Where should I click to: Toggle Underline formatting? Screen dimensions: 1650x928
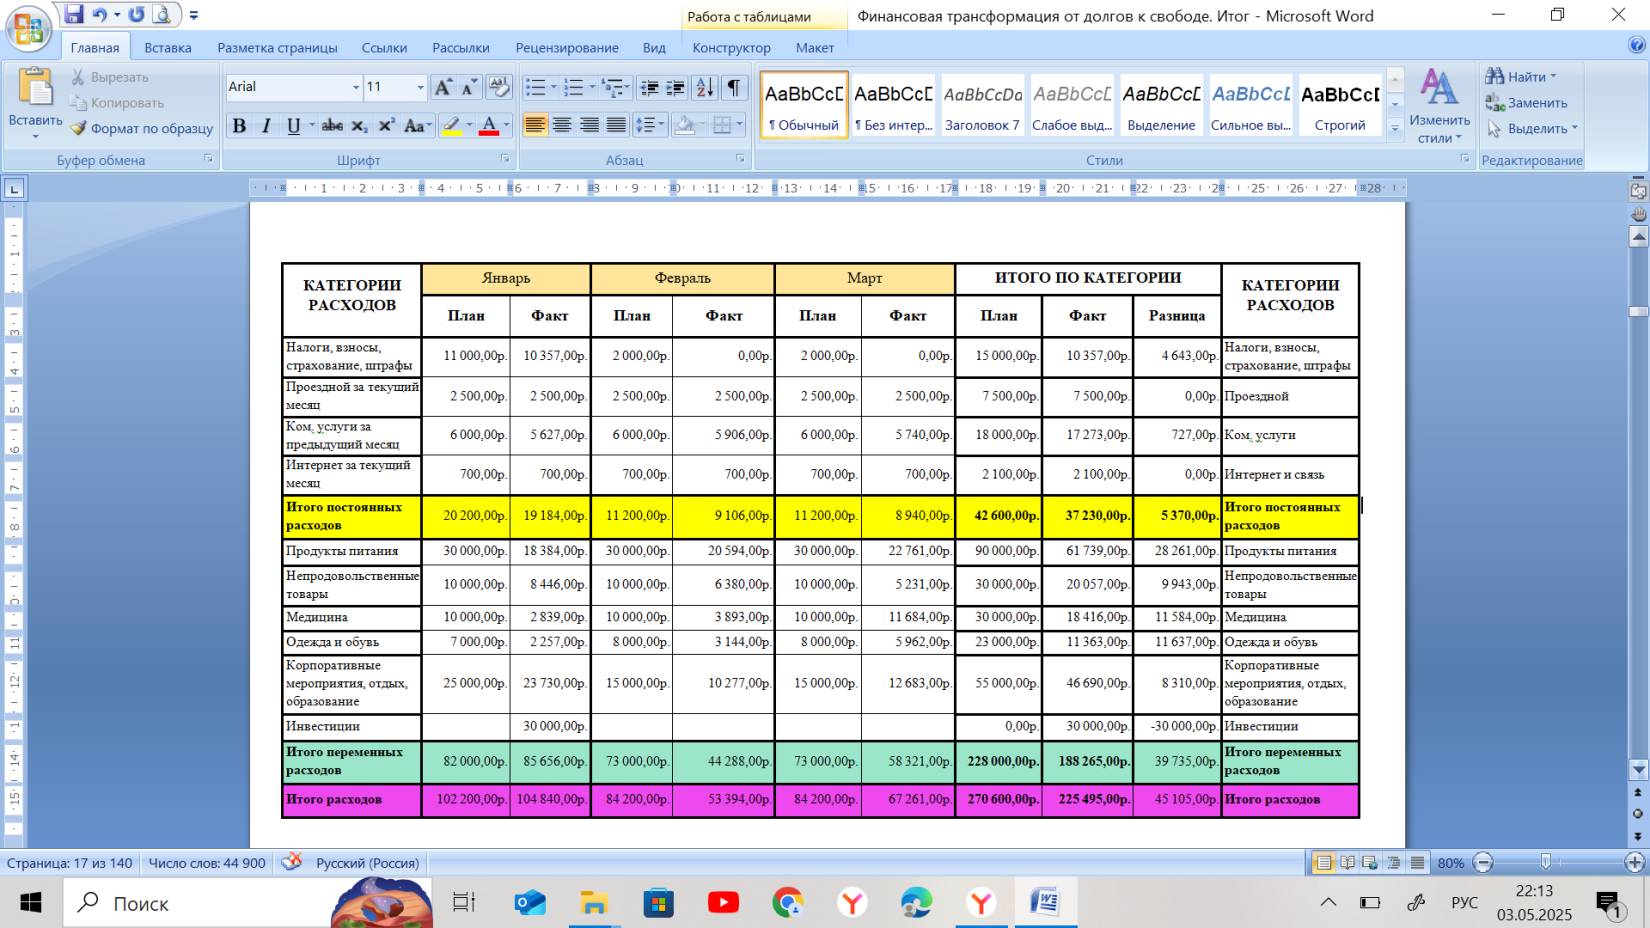[293, 126]
